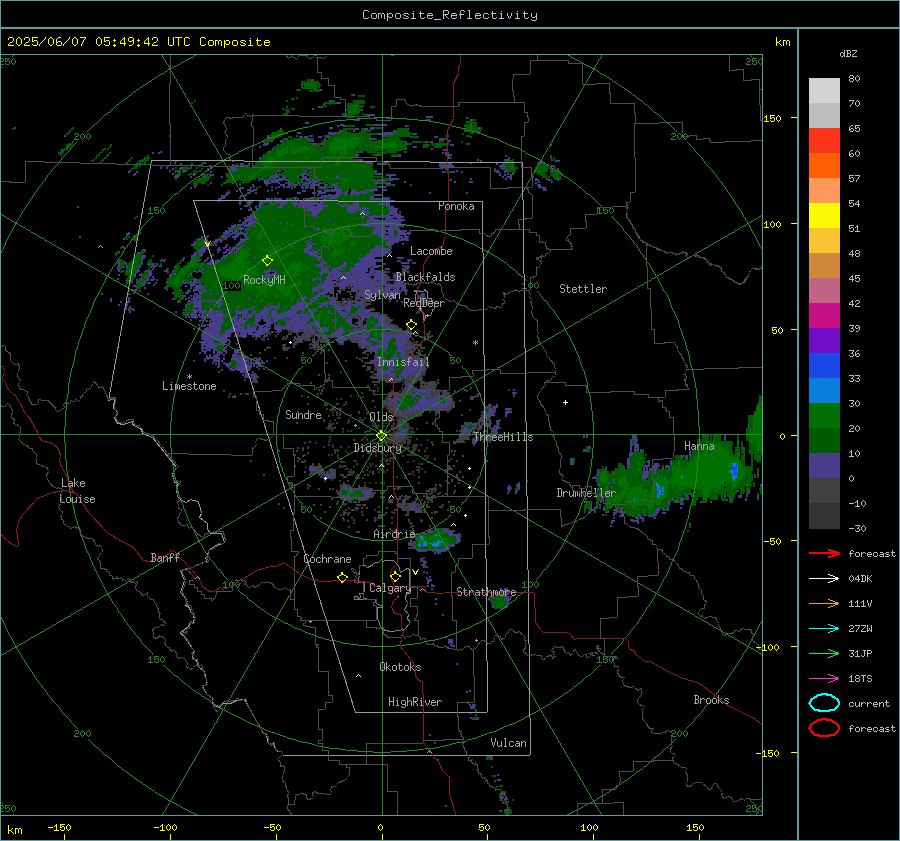Click the yellow diamond marker below Cochrane
The image size is (900, 841).
[342, 577]
